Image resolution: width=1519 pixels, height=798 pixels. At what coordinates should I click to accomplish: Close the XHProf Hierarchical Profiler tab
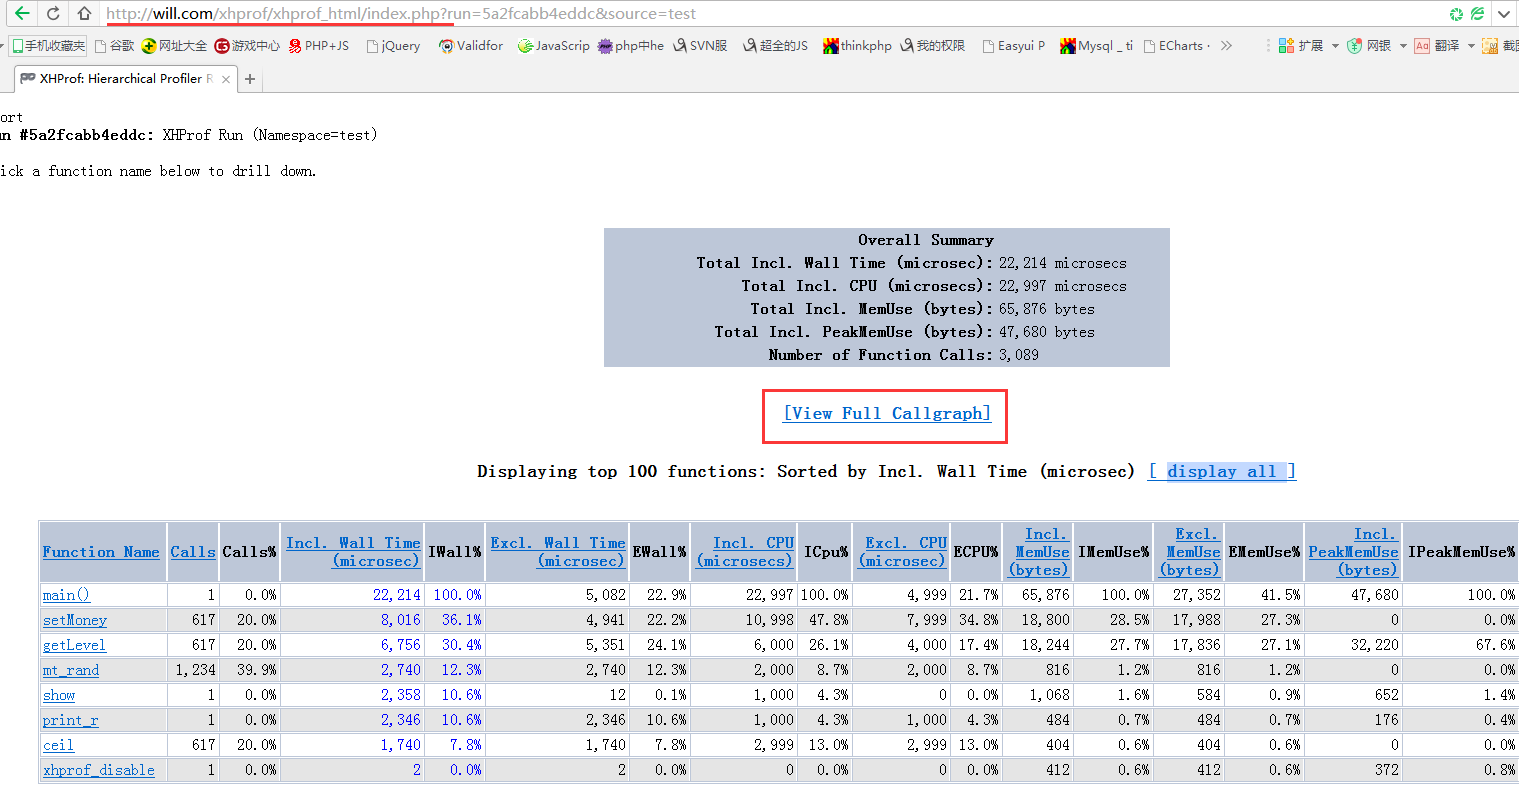pyautogui.click(x=226, y=79)
